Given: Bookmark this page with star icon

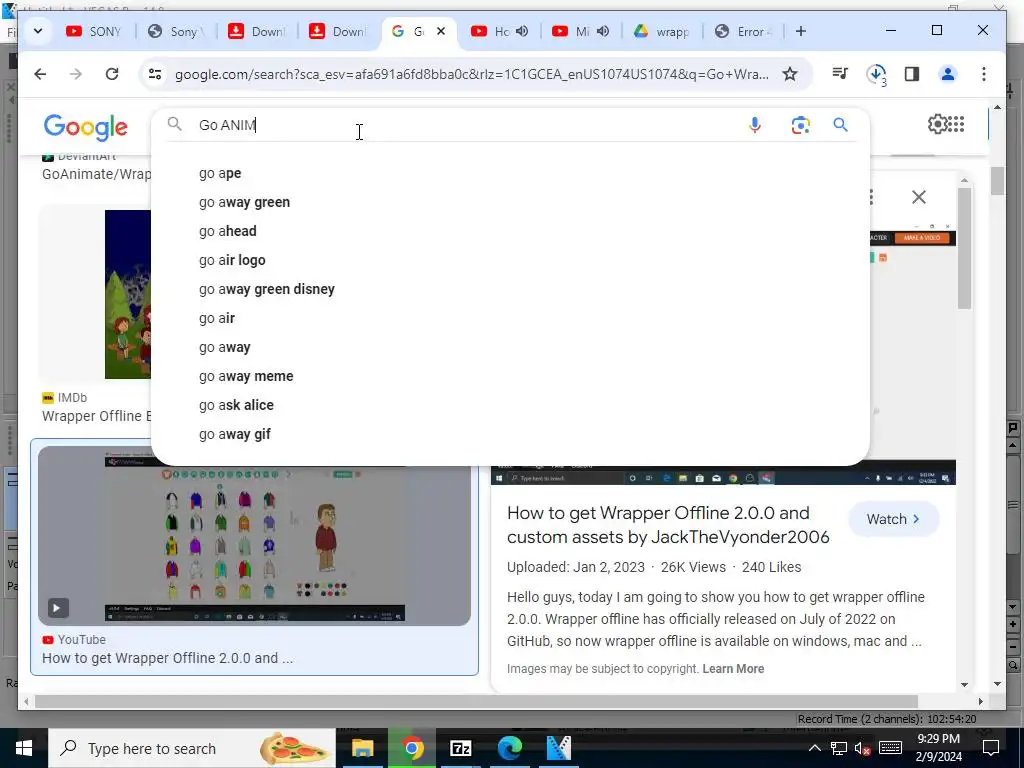Looking at the screenshot, I should coord(790,74).
